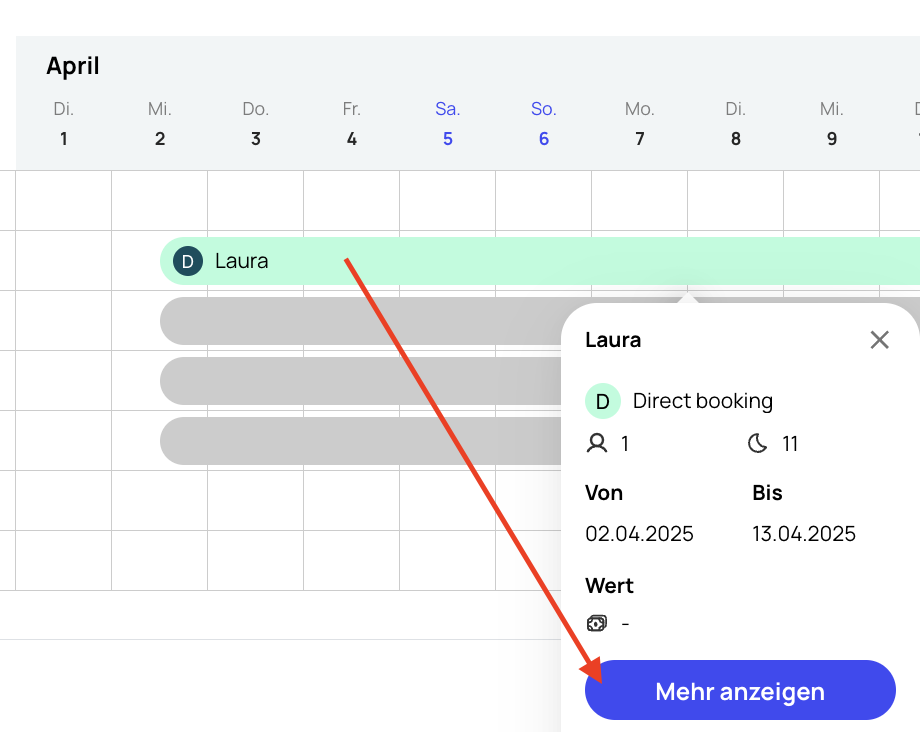The width and height of the screenshot is (920, 732).
Task: Click the green D Direct booking icon
Action: [x=602, y=401]
